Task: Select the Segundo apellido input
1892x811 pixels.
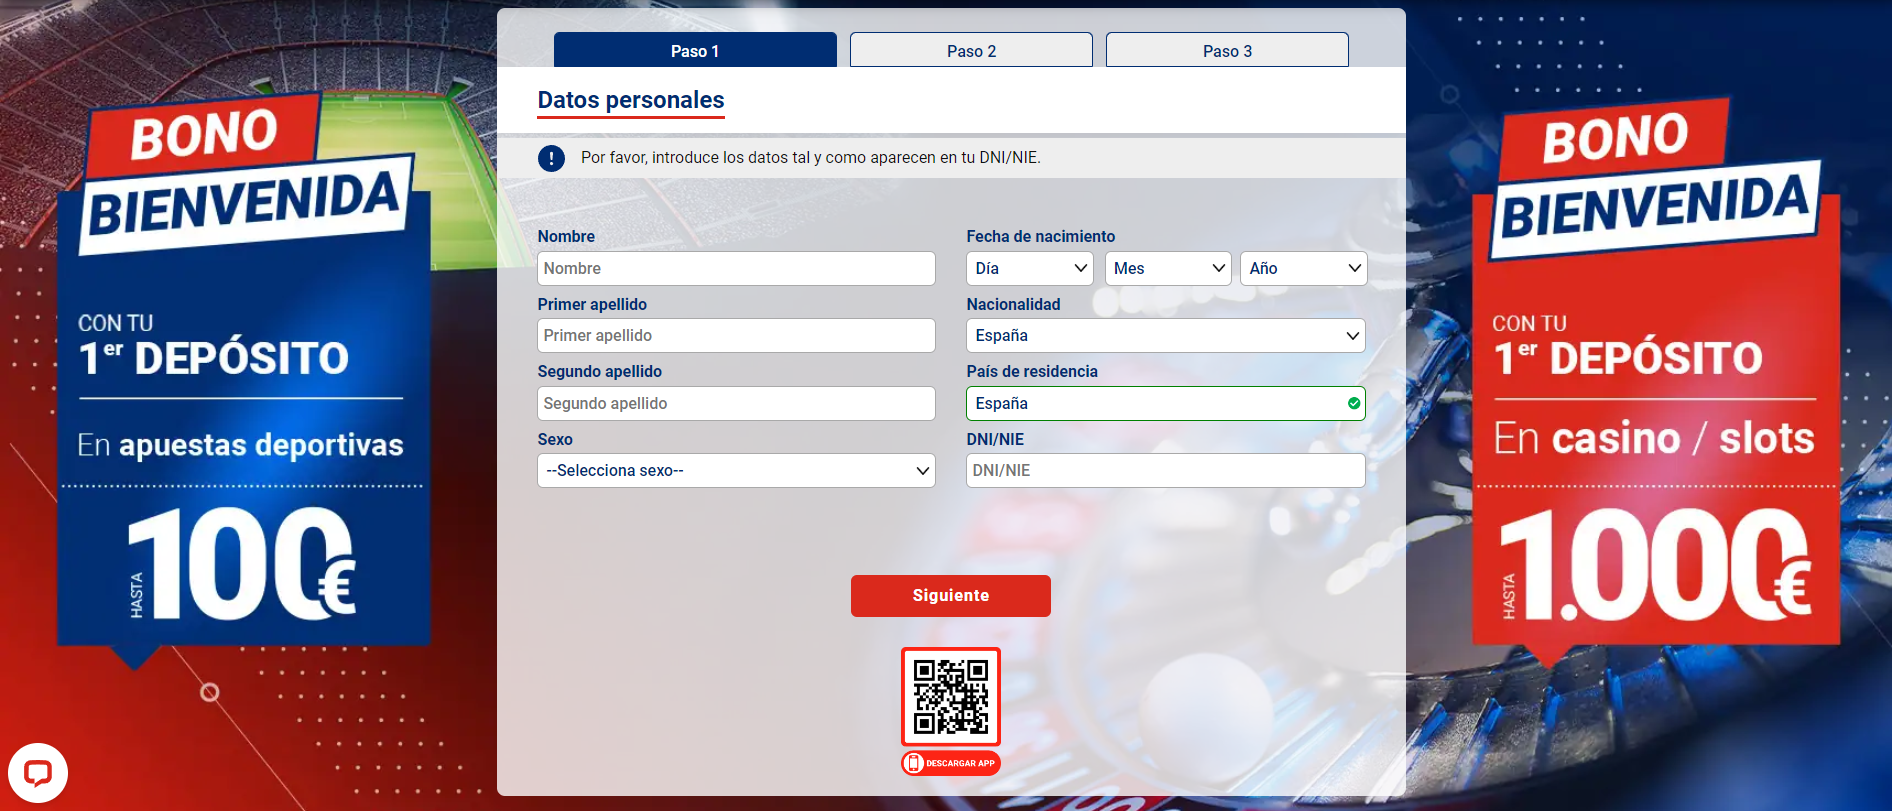Action: coord(736,403)
